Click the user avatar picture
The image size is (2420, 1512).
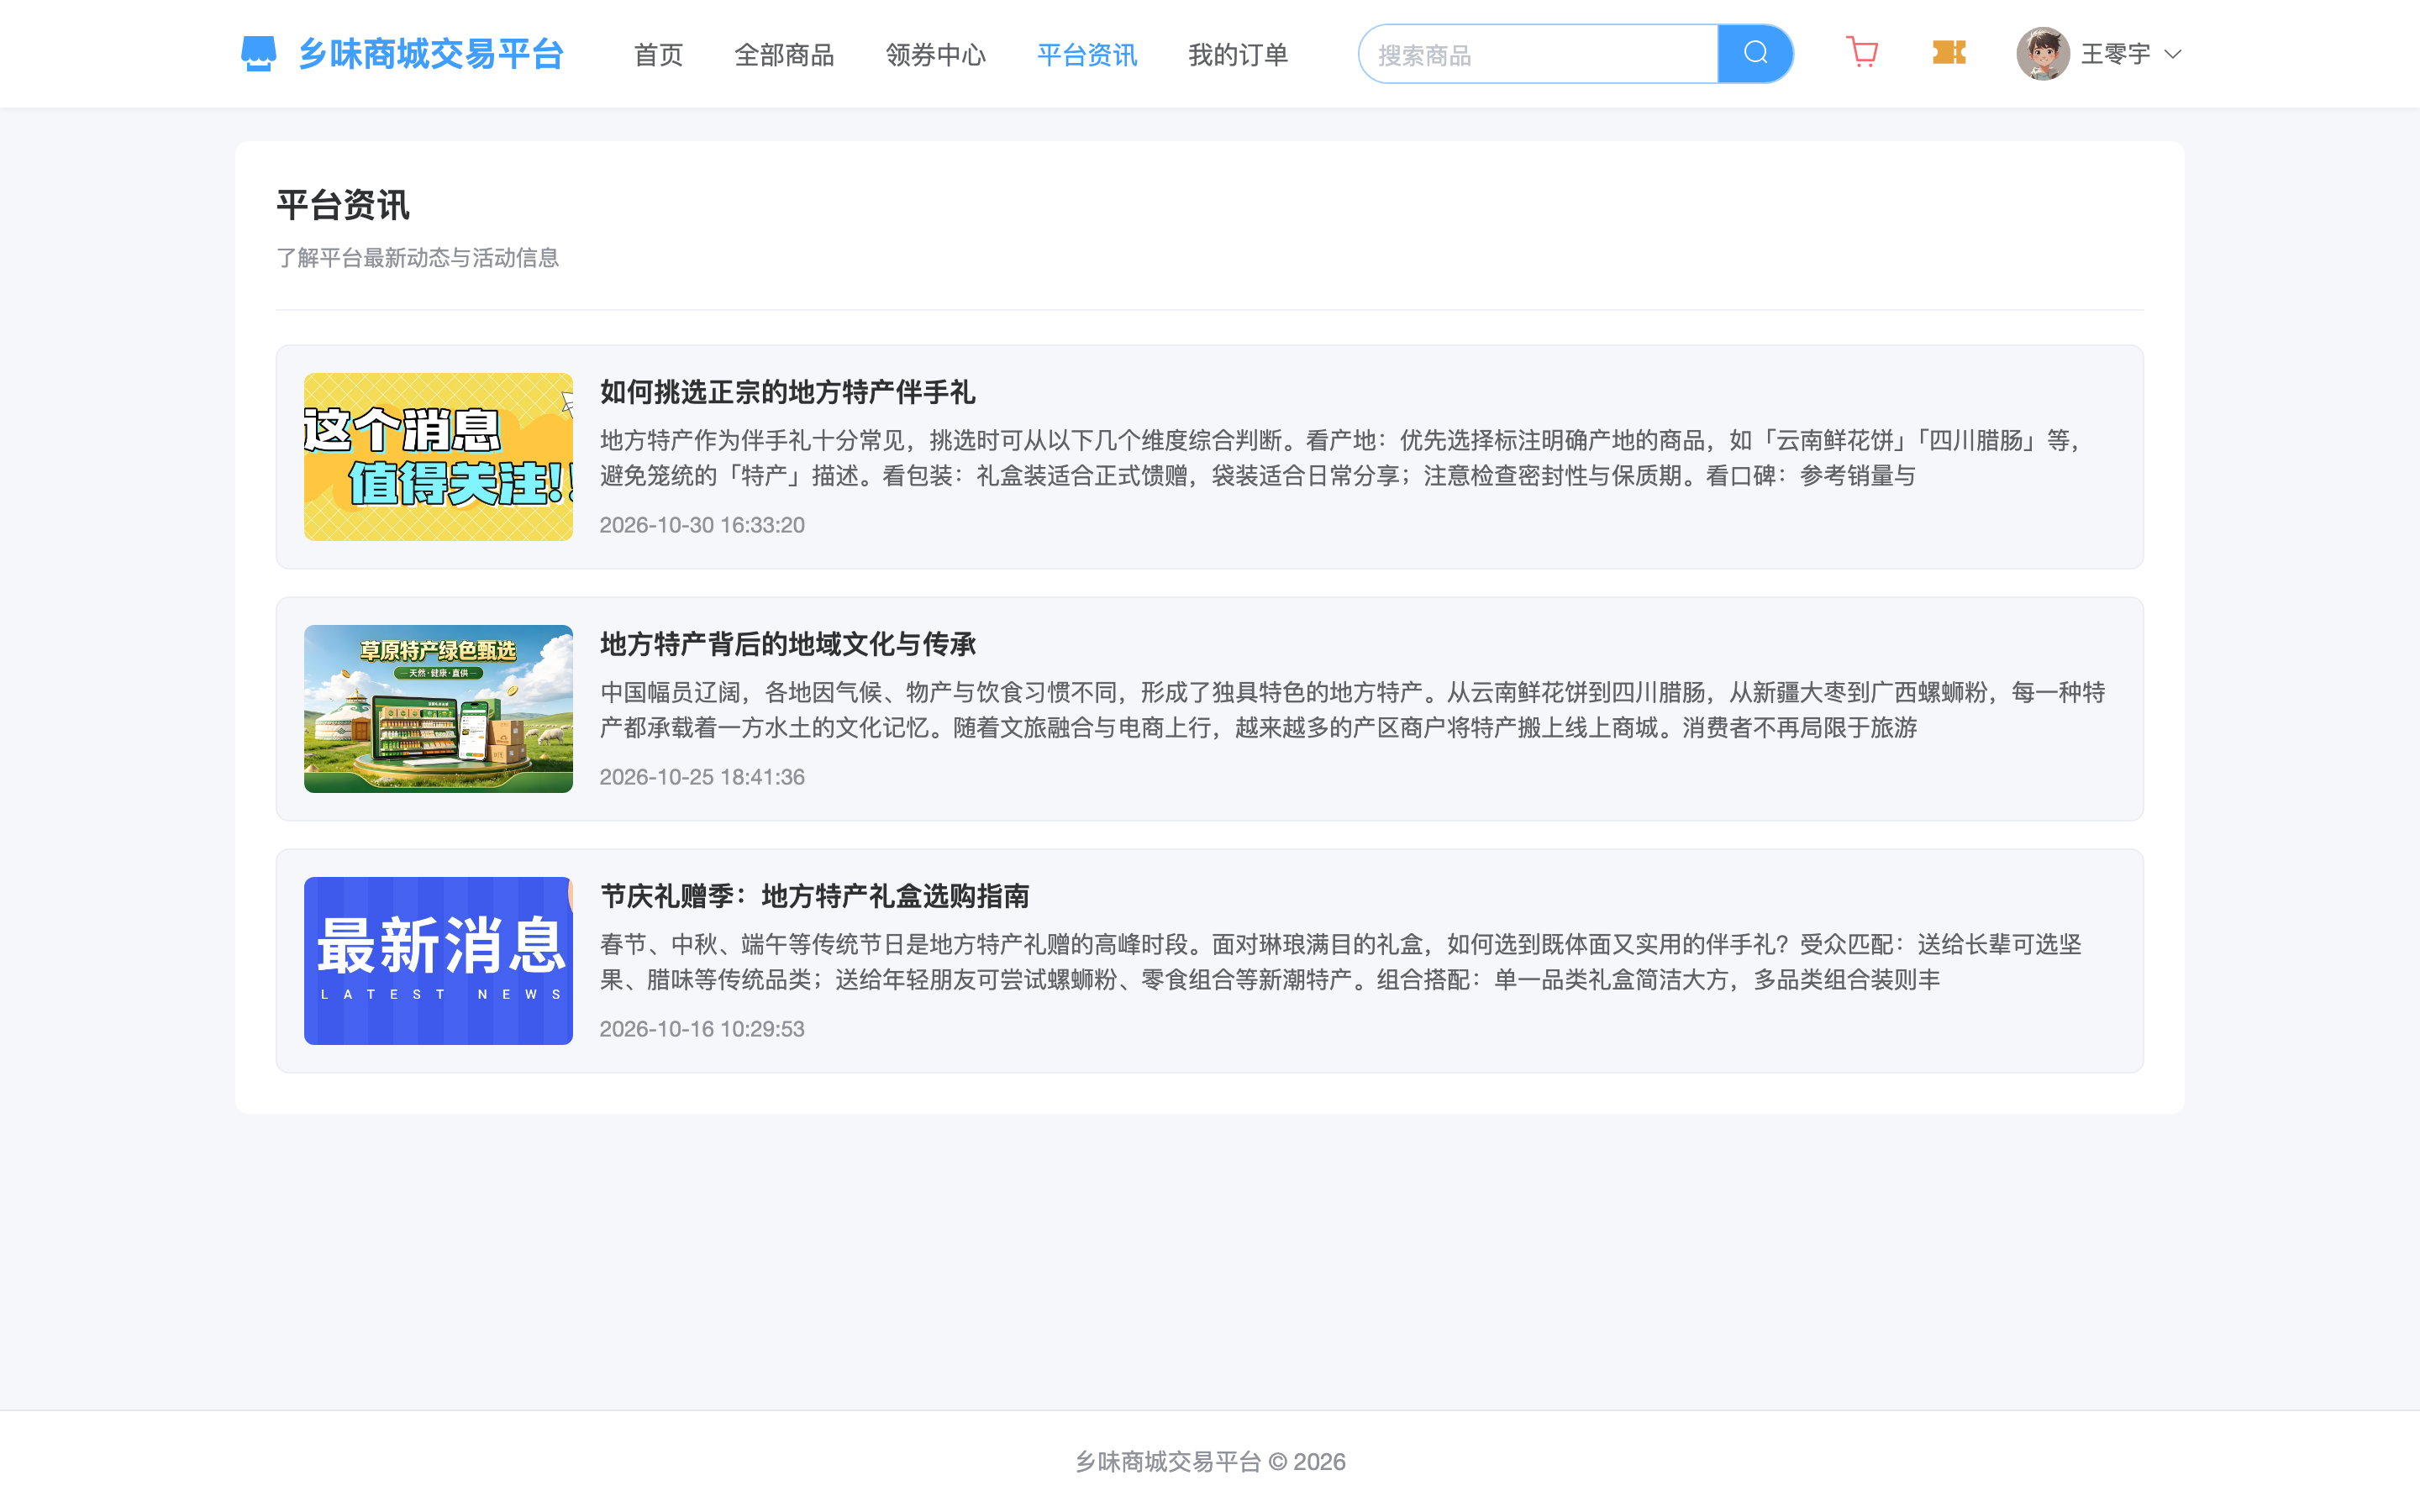2042,54
